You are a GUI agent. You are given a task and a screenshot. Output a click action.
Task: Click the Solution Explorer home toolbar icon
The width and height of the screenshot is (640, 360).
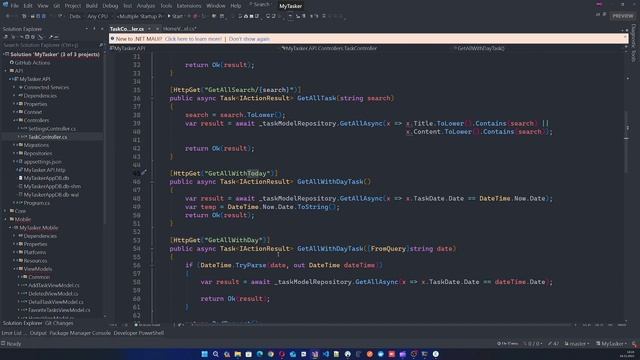tap(6, 37)
